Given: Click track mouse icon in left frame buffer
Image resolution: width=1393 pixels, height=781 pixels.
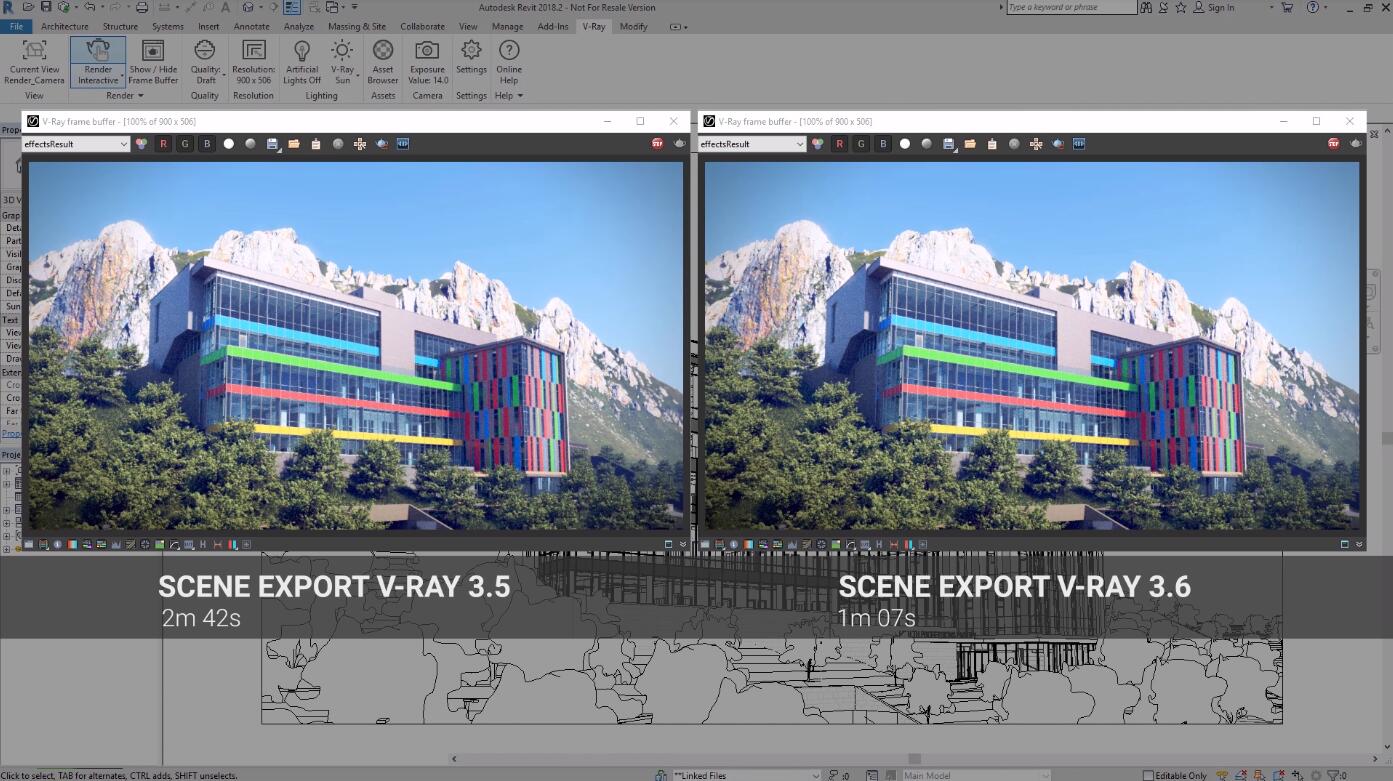Looking at the screenshot, I should pos(360,144).
